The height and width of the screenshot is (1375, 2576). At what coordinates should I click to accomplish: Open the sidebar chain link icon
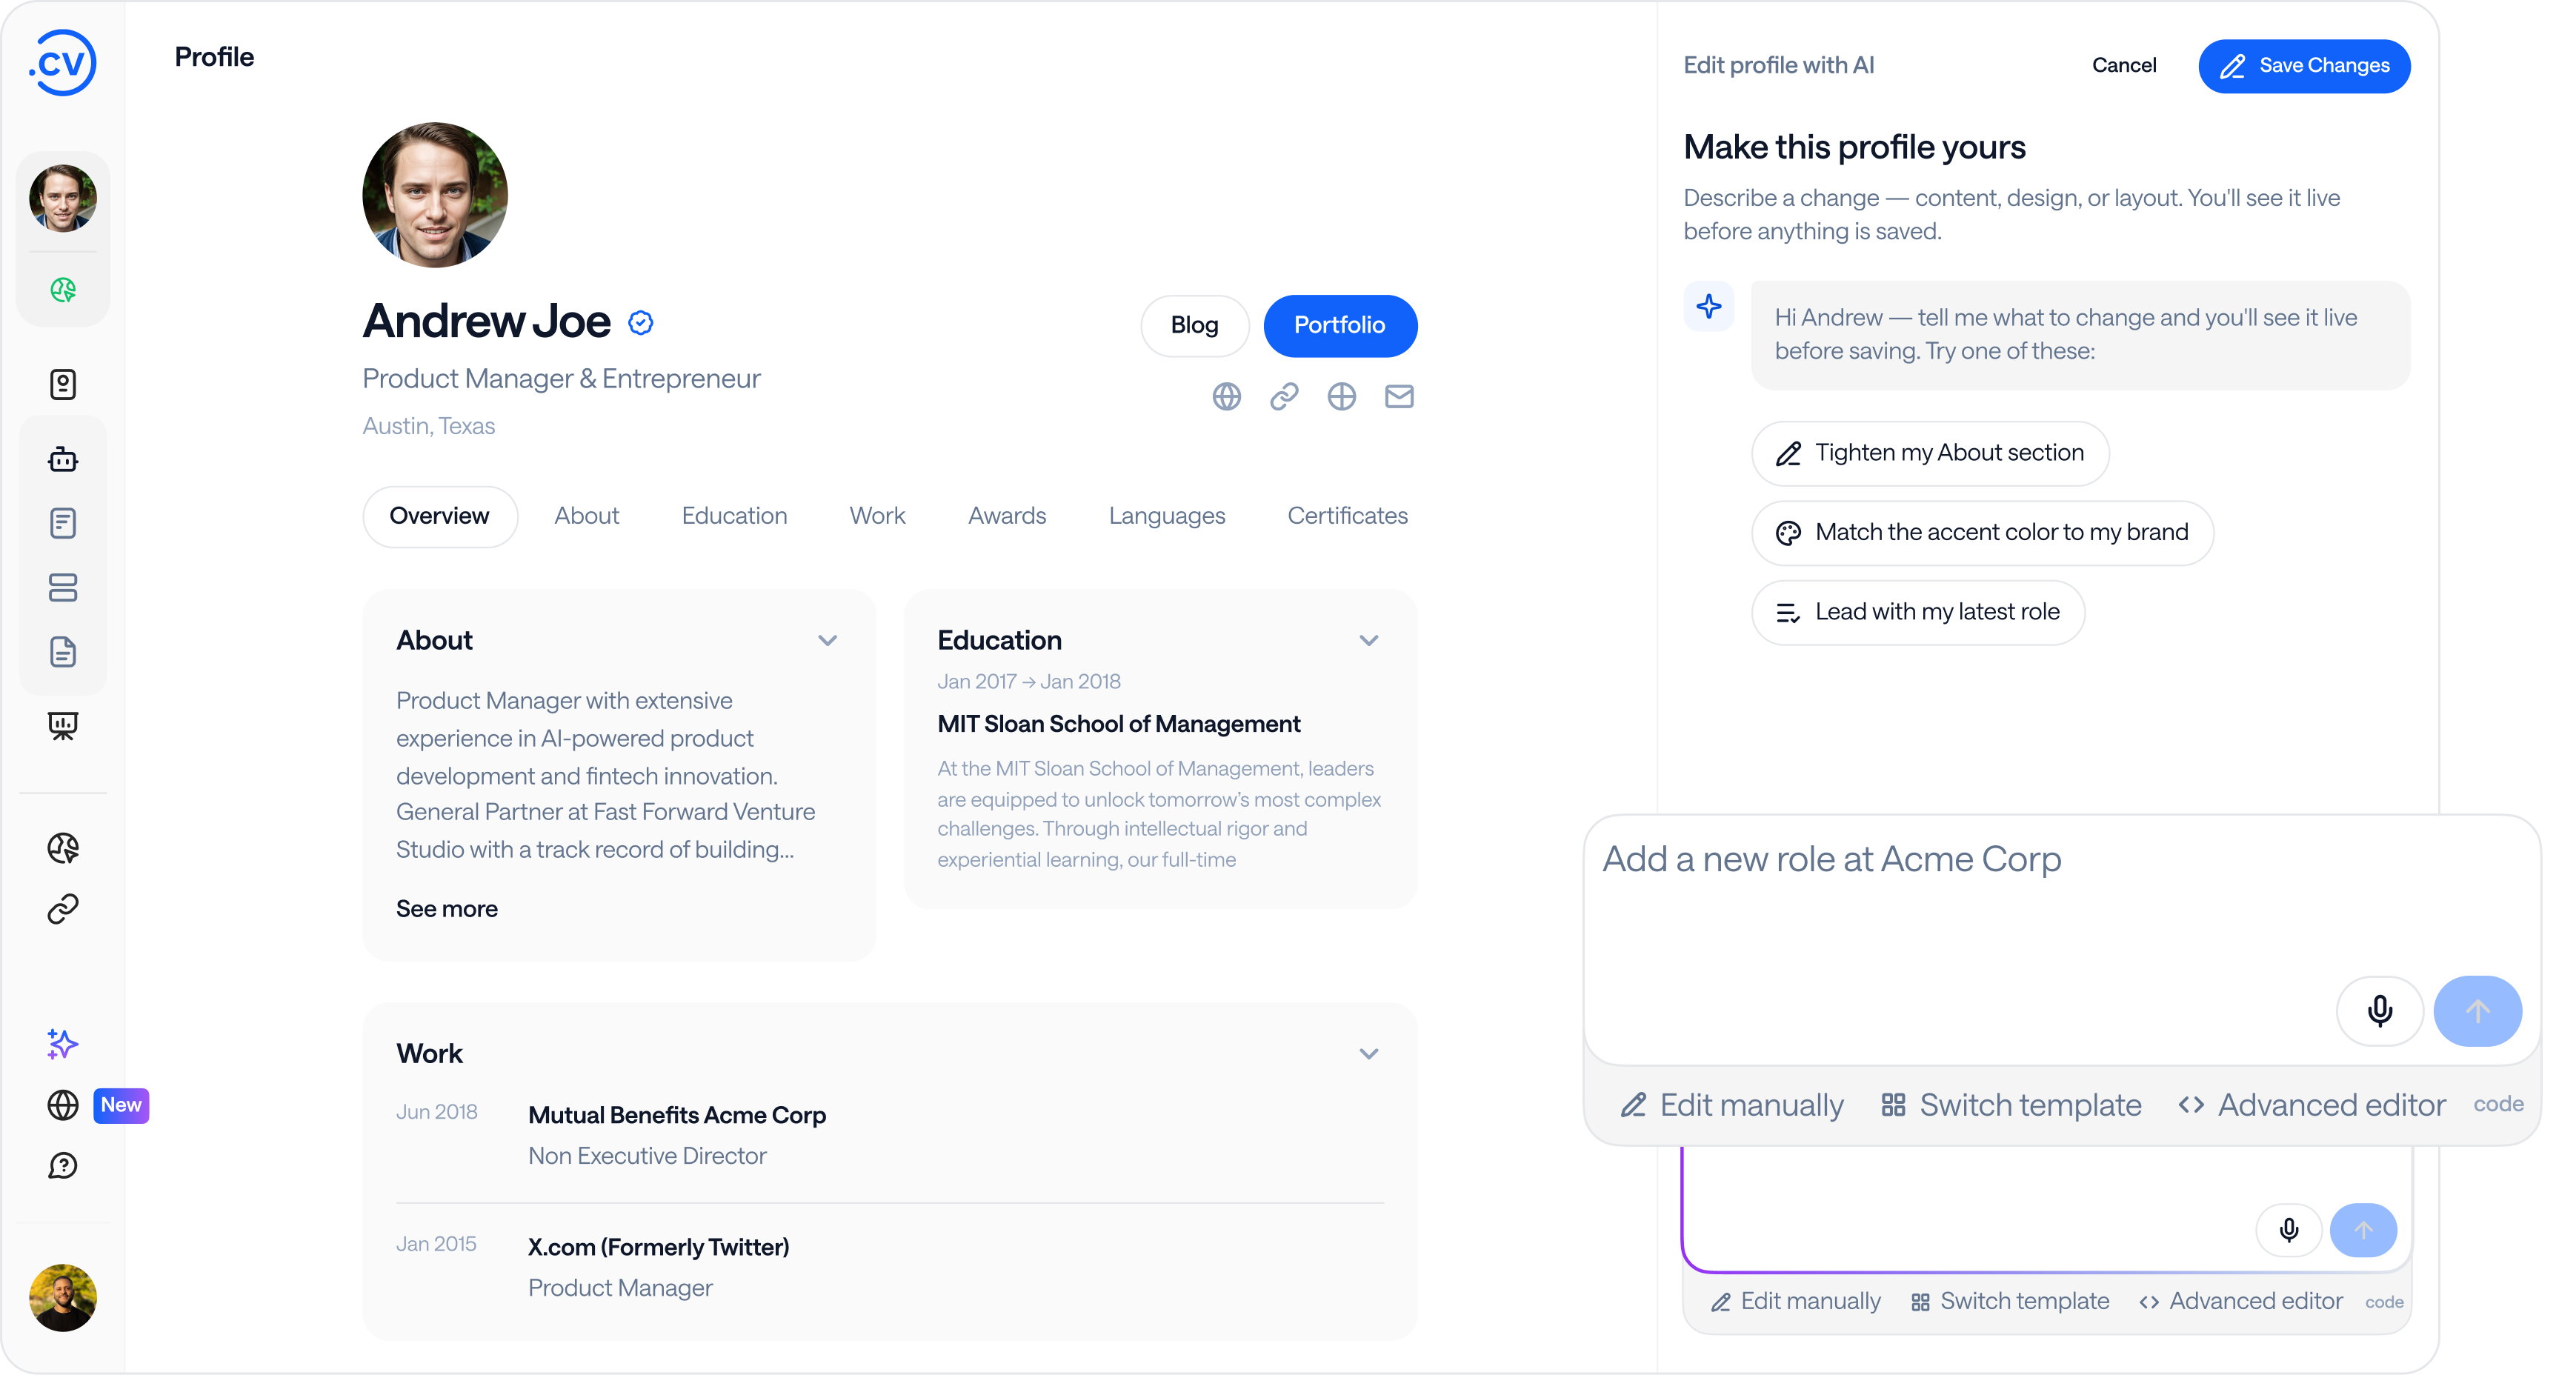(x=63, y=909)
